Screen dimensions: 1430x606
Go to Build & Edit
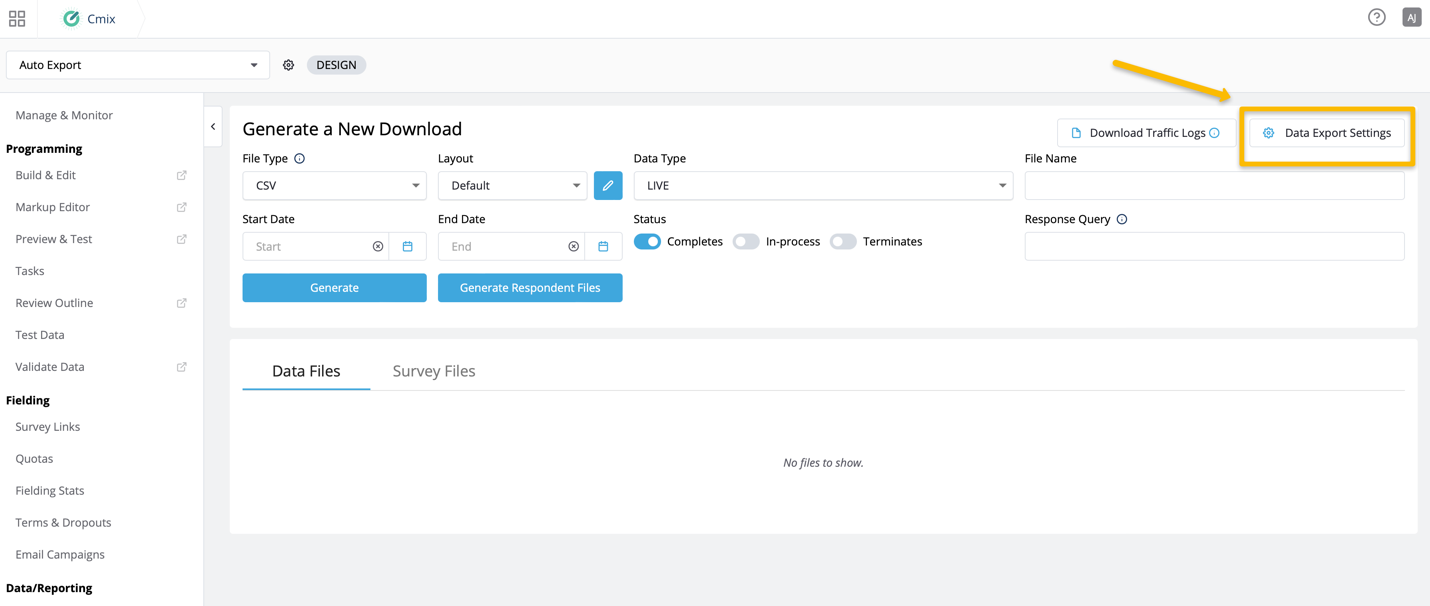pos(46,176)
